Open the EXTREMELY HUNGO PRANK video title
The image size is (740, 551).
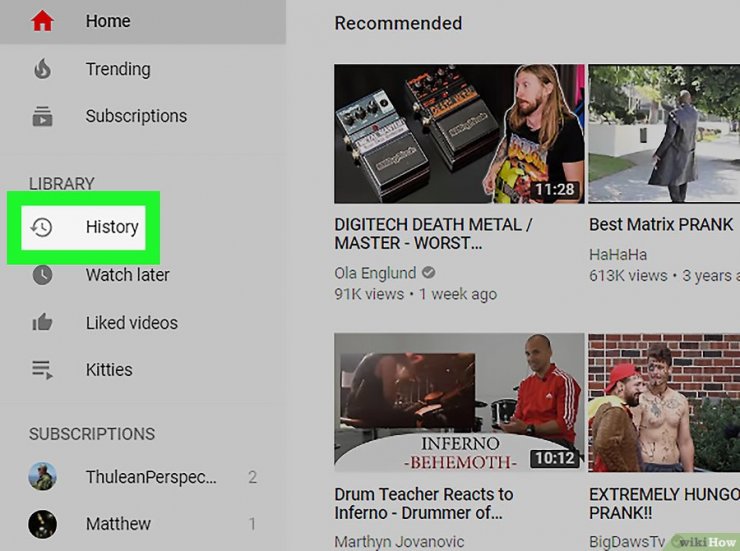[x=664, y=503]
